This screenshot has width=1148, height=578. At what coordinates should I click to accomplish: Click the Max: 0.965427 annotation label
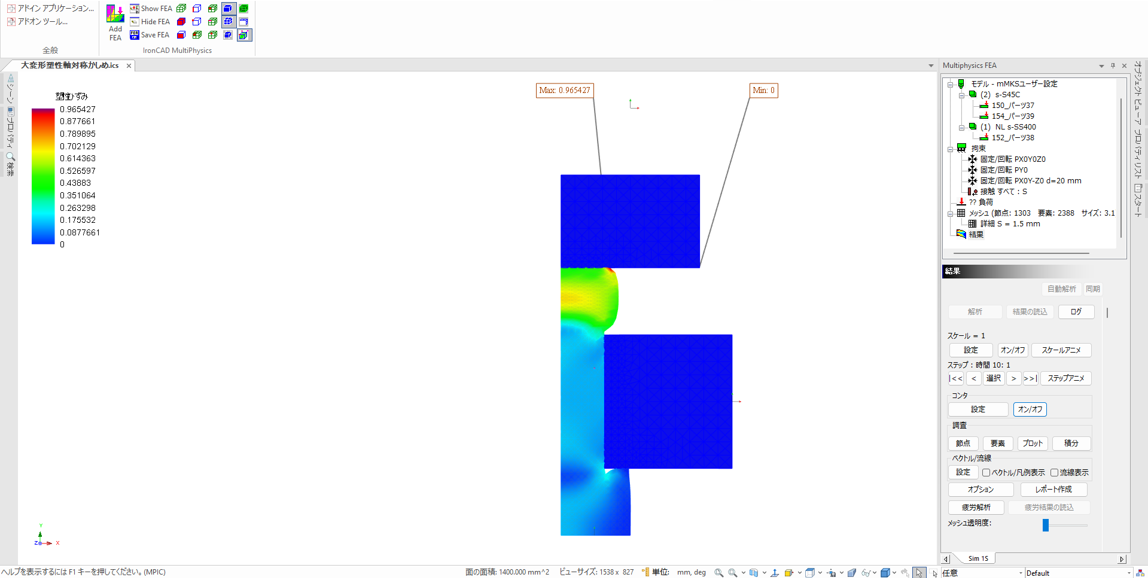[564, 90]
